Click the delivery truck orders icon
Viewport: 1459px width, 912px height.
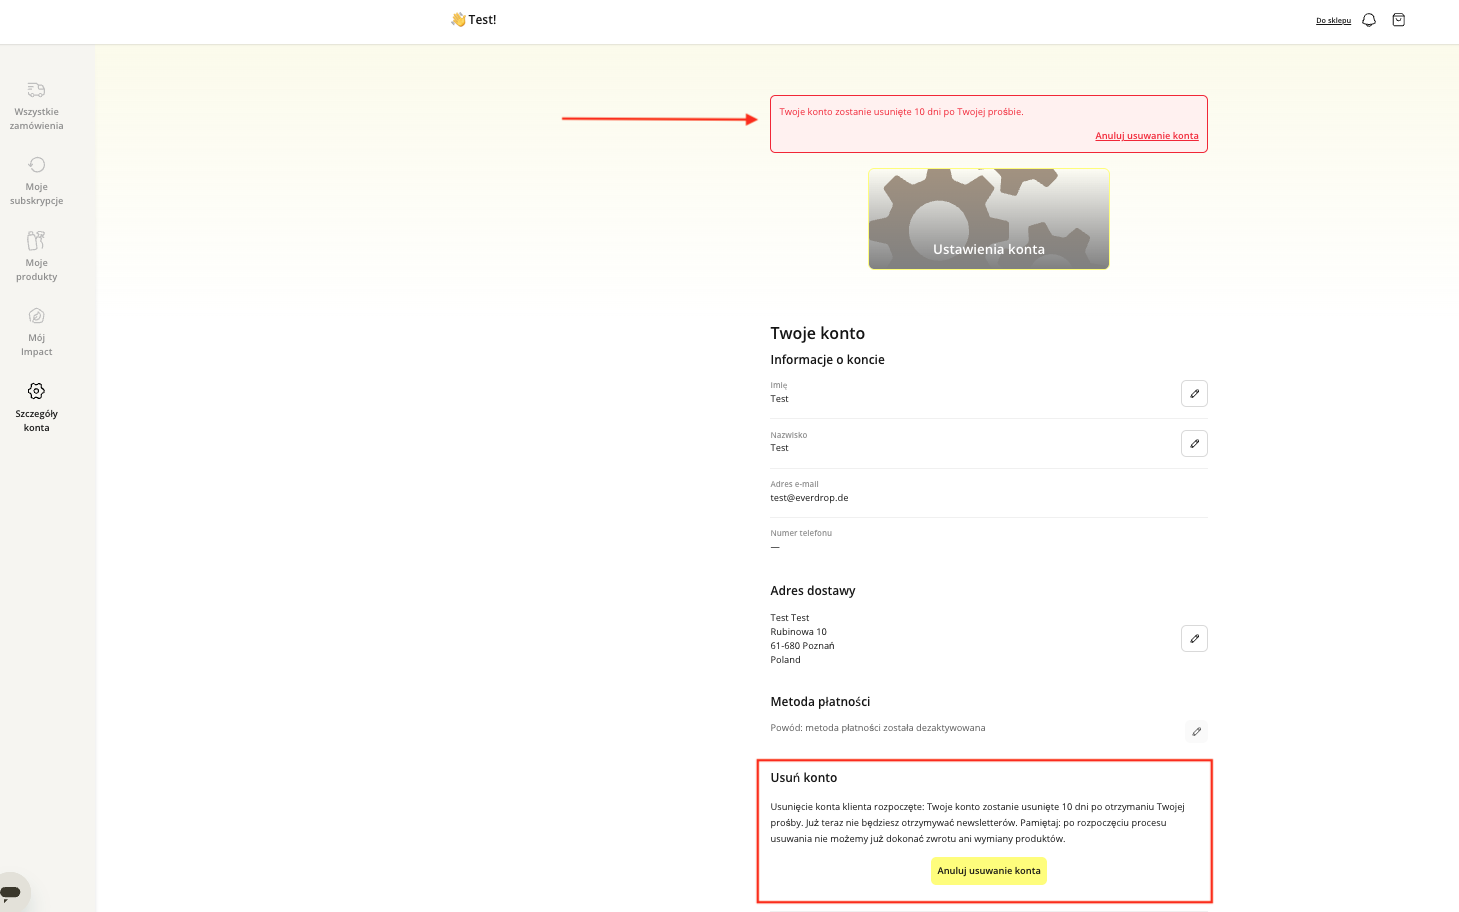click(x=37, y=90)
